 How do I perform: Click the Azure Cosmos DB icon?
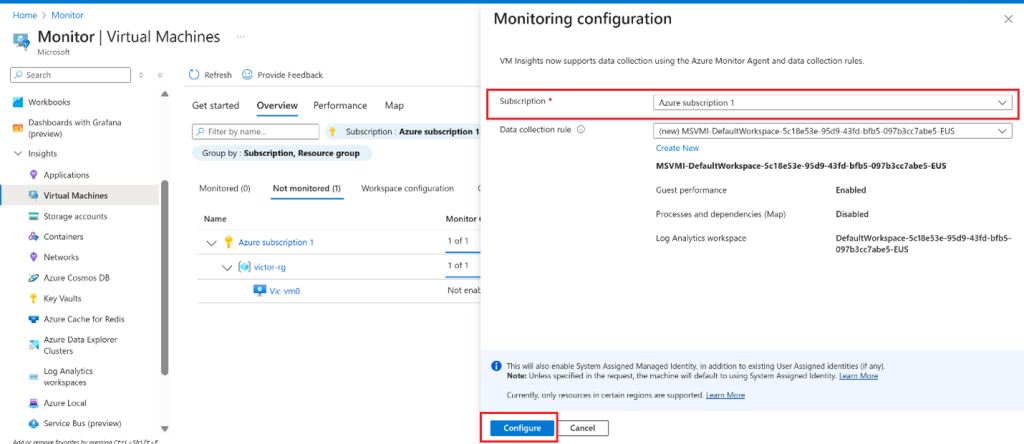(34, 278)
